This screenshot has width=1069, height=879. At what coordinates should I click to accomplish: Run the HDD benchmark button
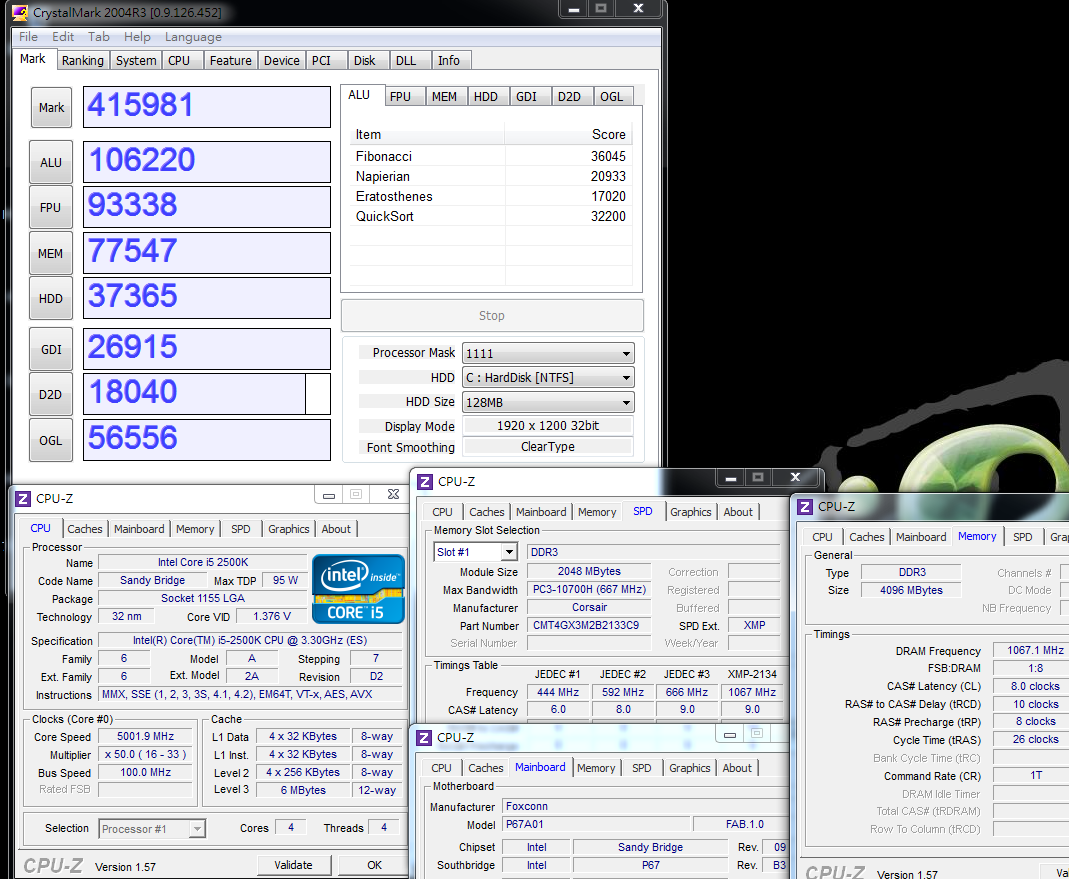(x=51, y=299)
